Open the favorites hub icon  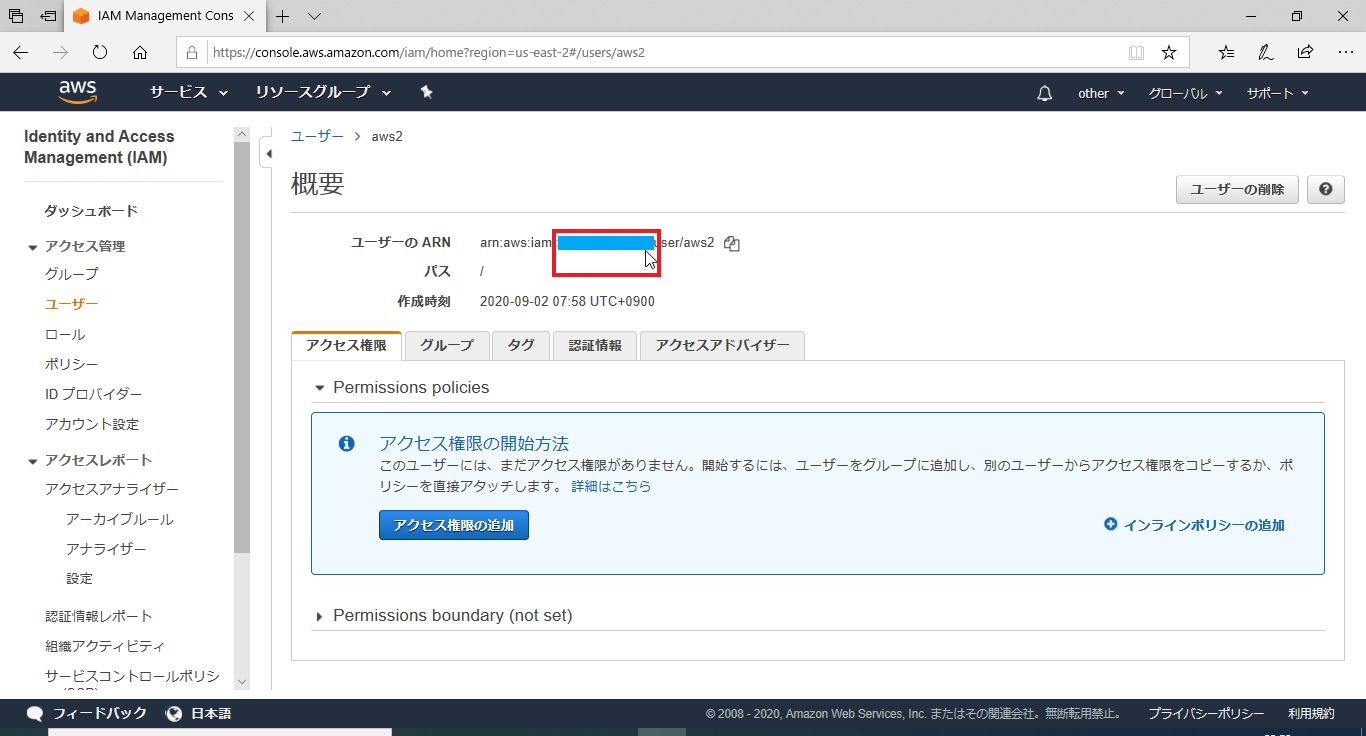1226,52
